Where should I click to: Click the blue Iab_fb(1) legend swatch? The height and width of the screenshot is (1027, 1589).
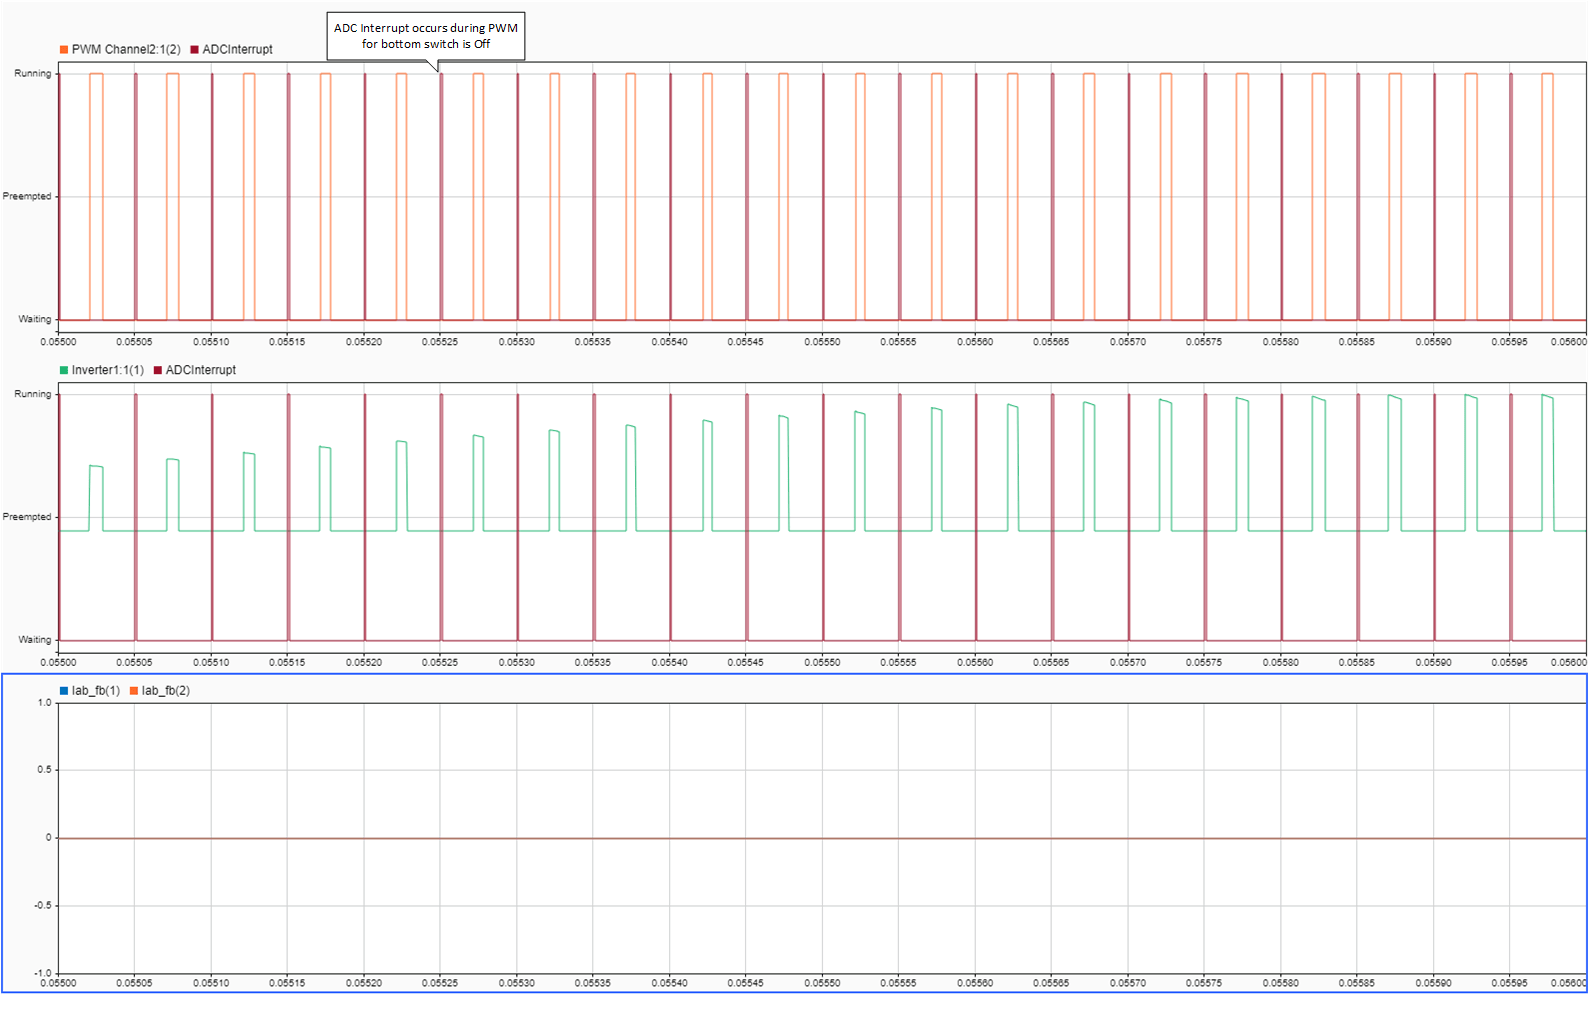64,691
